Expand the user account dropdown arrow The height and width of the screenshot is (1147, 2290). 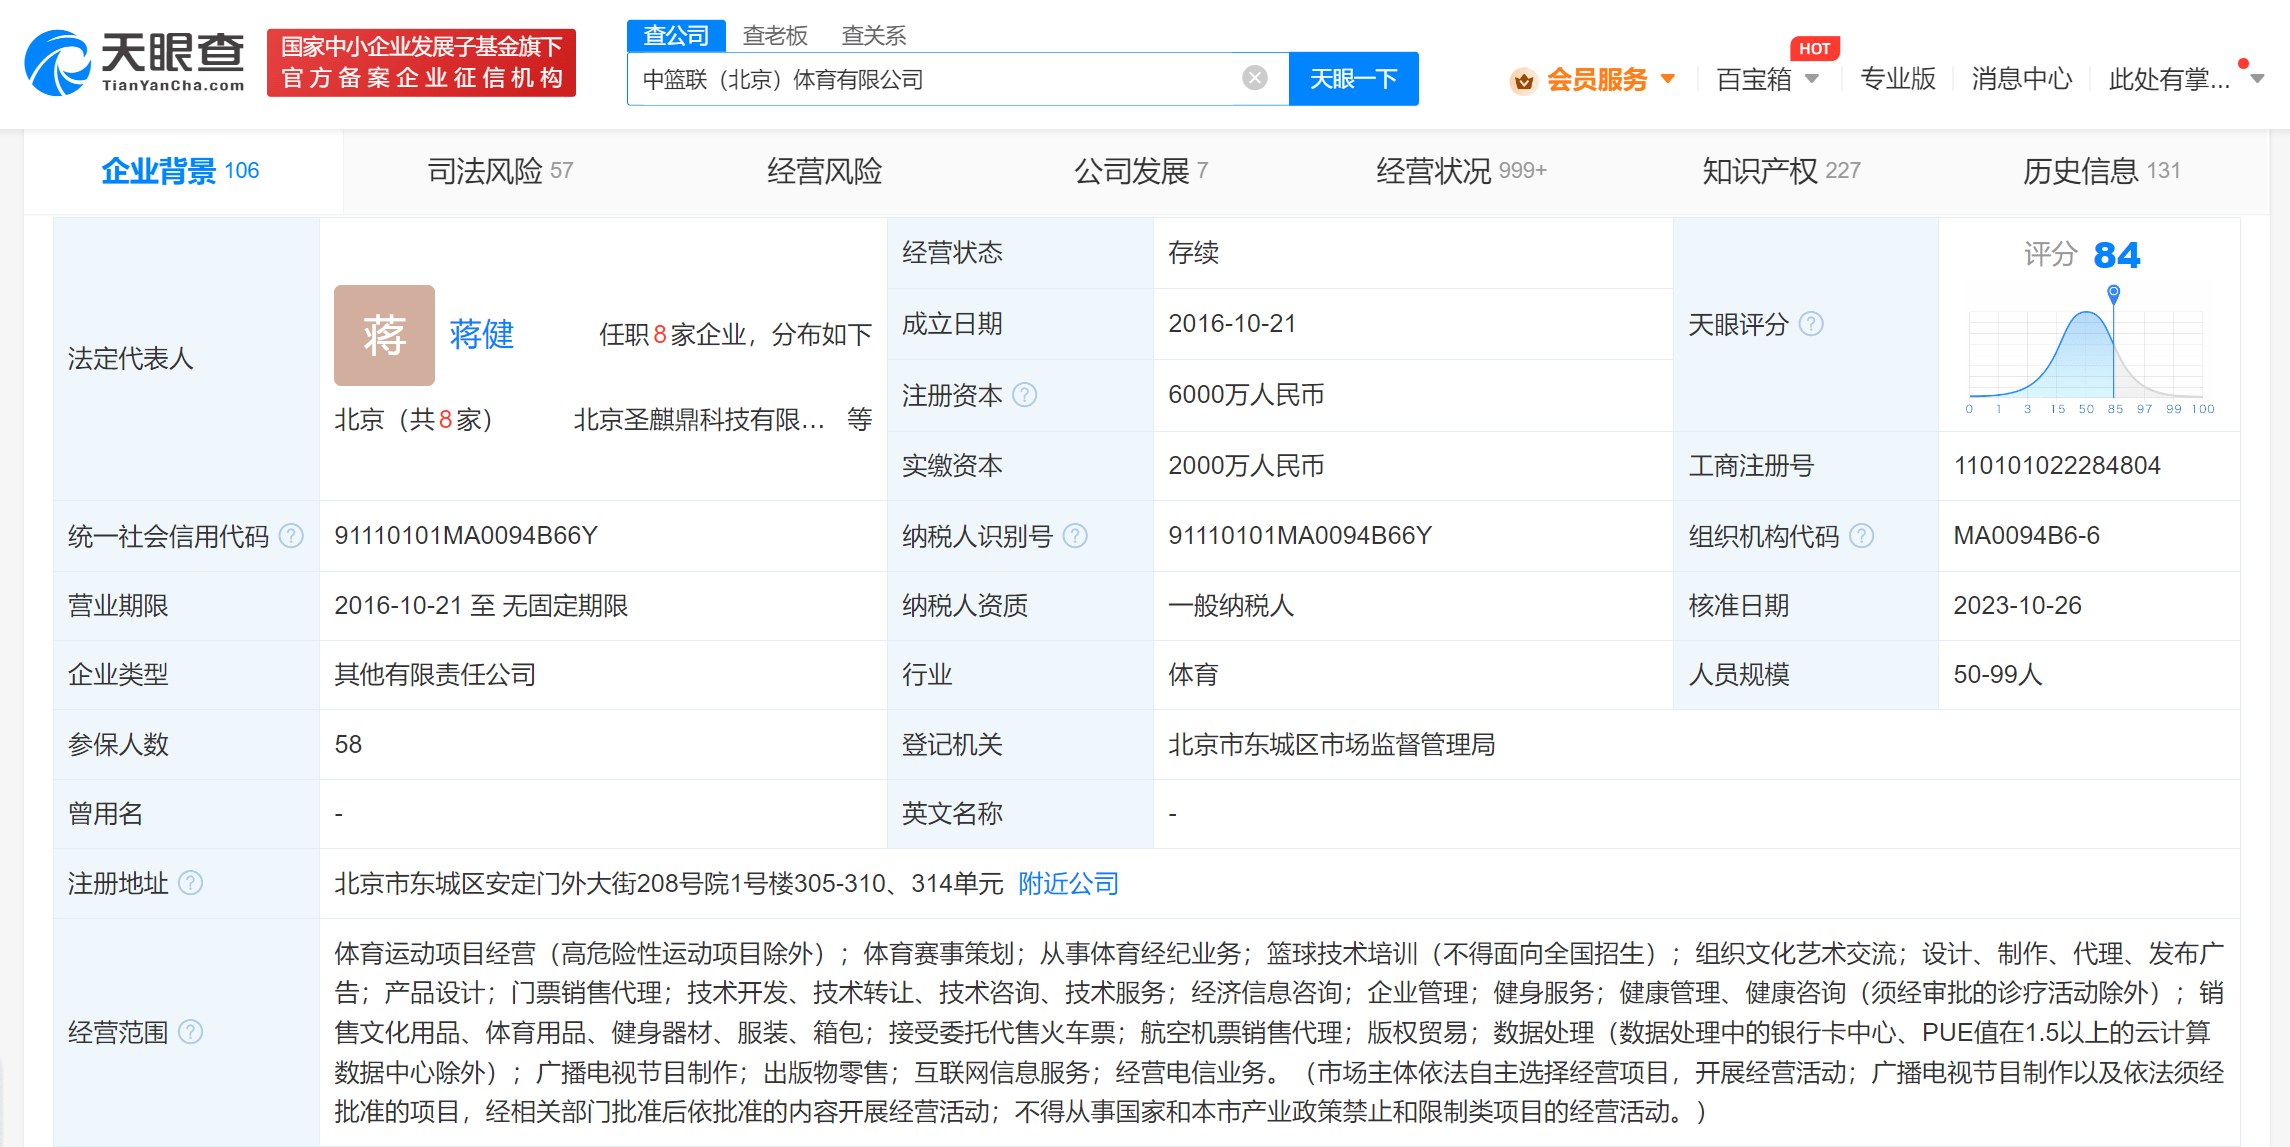pyautogui.click(x=2257, y=79)
